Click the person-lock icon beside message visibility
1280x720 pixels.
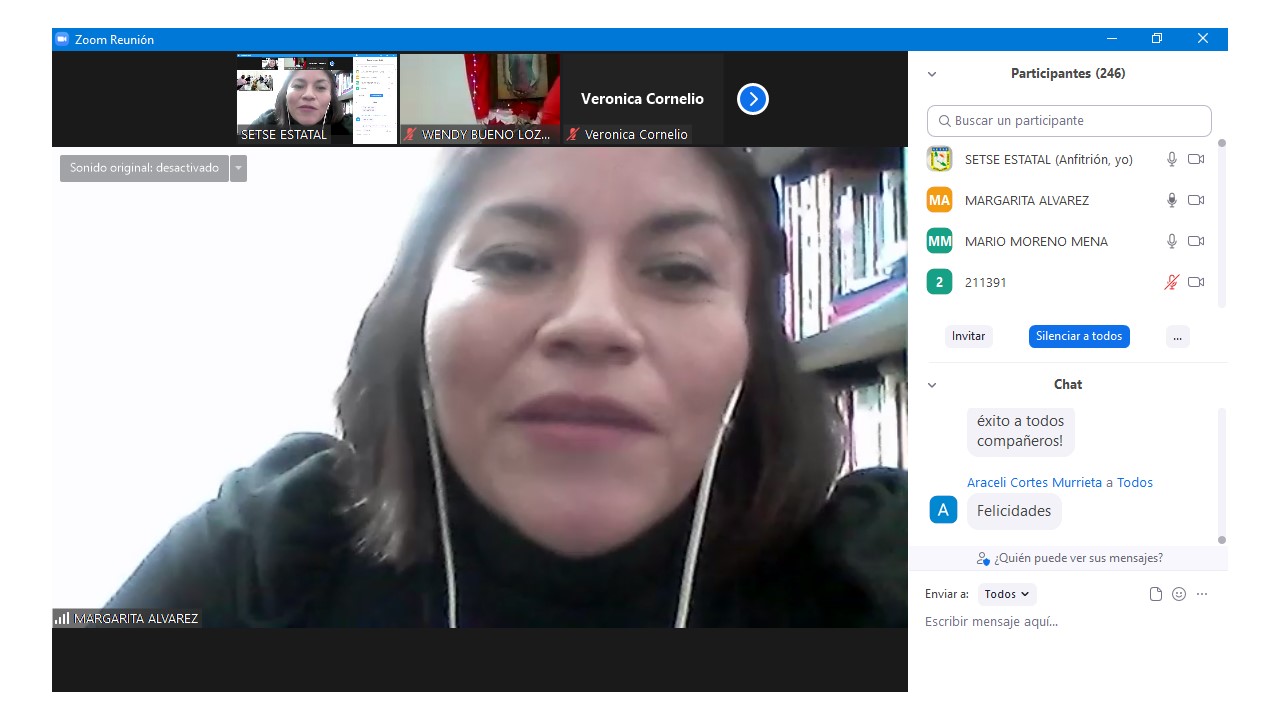(983, 559)
